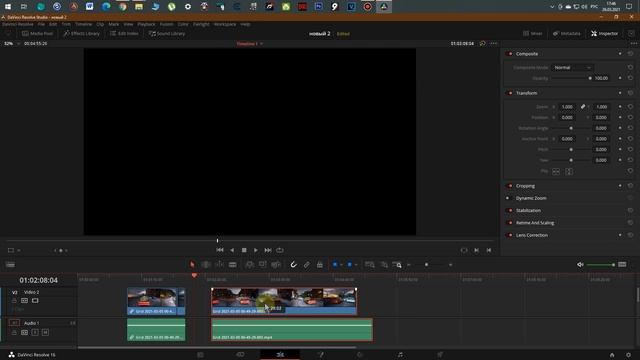Toggle the Cropping section enable switch

pyautogui.click(x=509, y=186)
